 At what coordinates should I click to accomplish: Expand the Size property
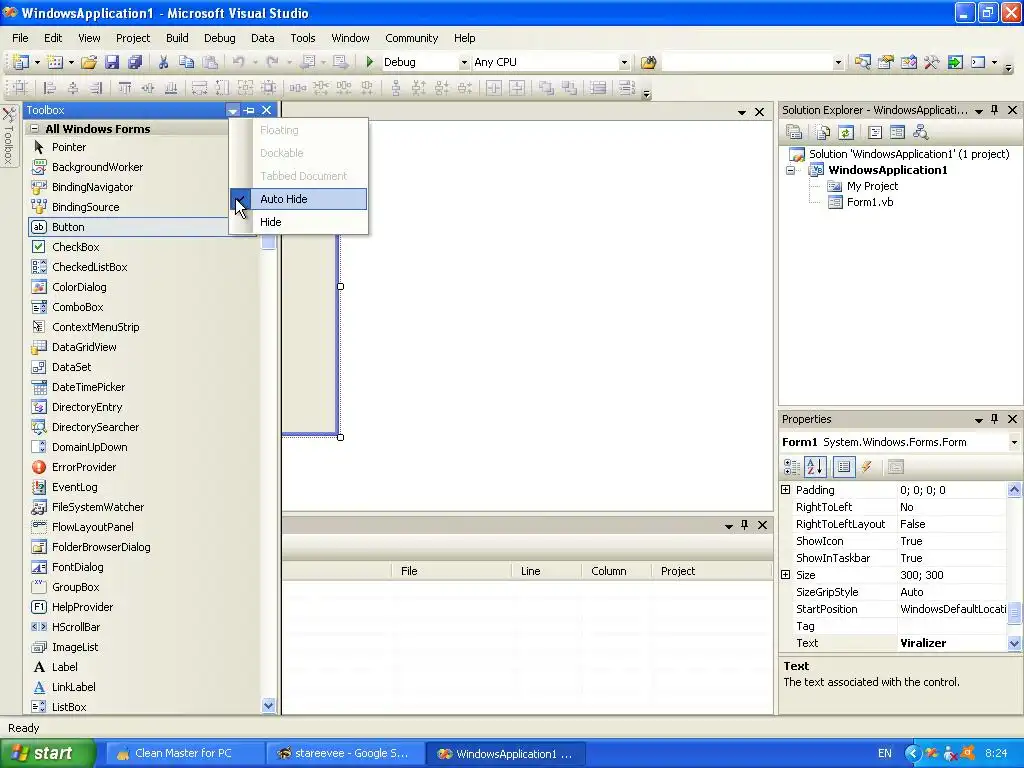[x=786, y=575]
